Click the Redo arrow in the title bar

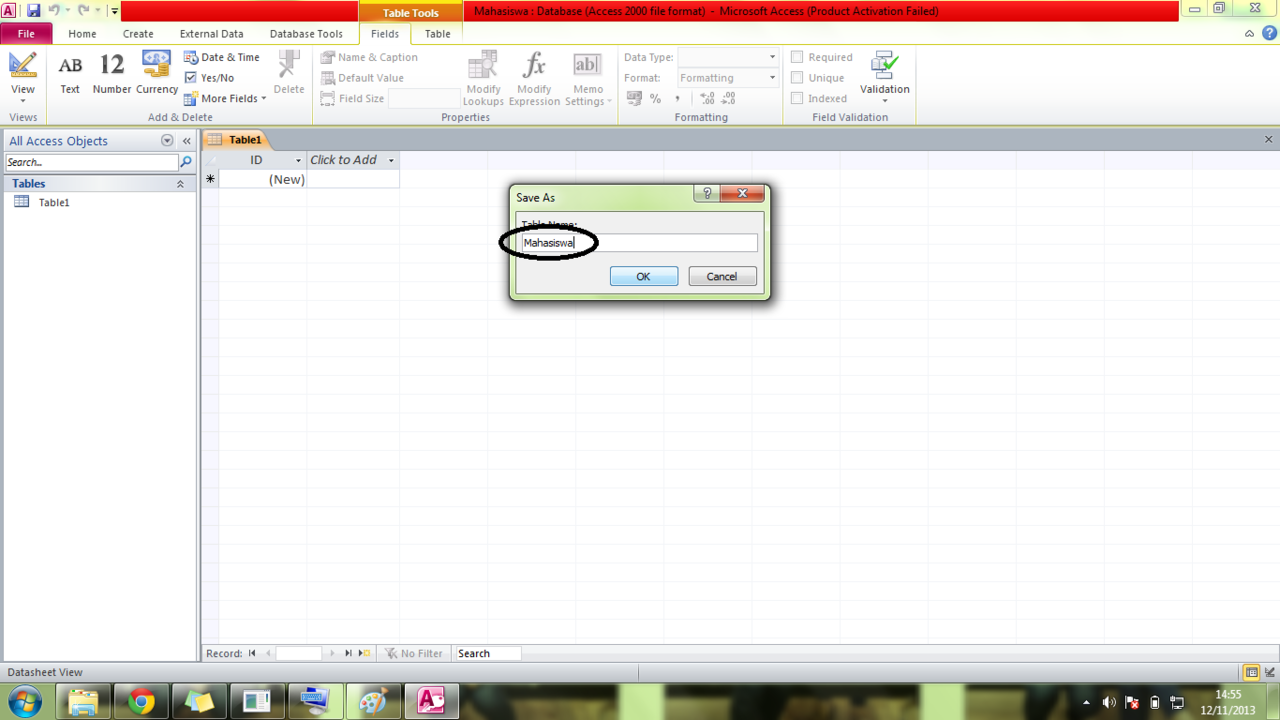click(83, 11)
